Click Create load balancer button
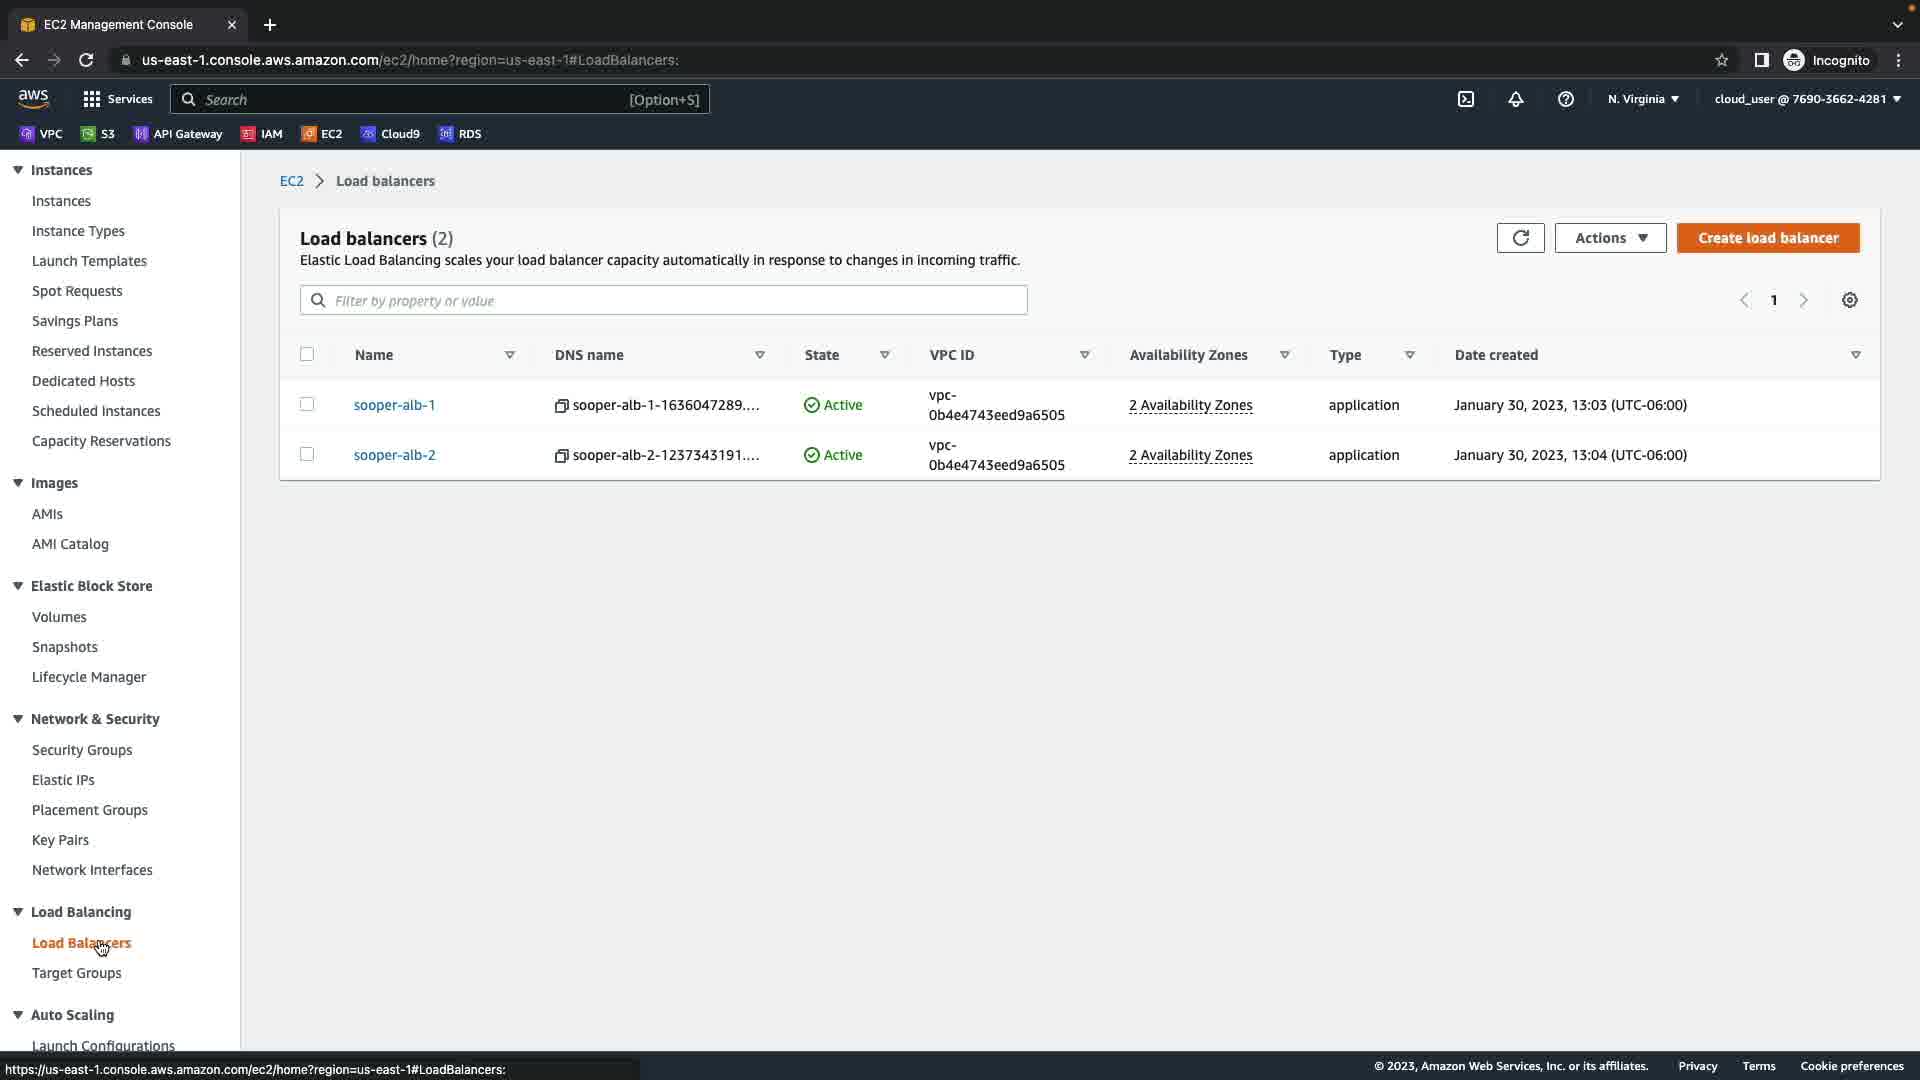Viewport: 1920px width, 1080px height. coord(1767,238)
